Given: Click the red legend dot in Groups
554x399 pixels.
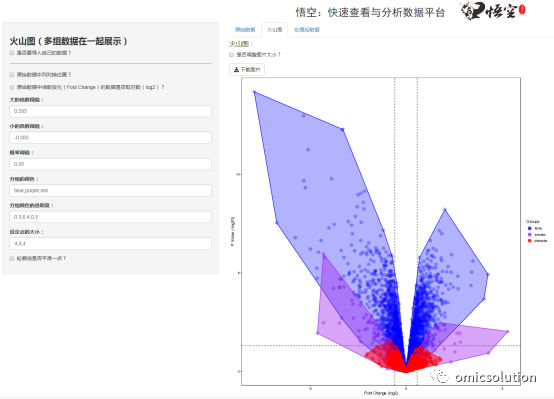Looking at the screenshot, I should pos(529,241).
